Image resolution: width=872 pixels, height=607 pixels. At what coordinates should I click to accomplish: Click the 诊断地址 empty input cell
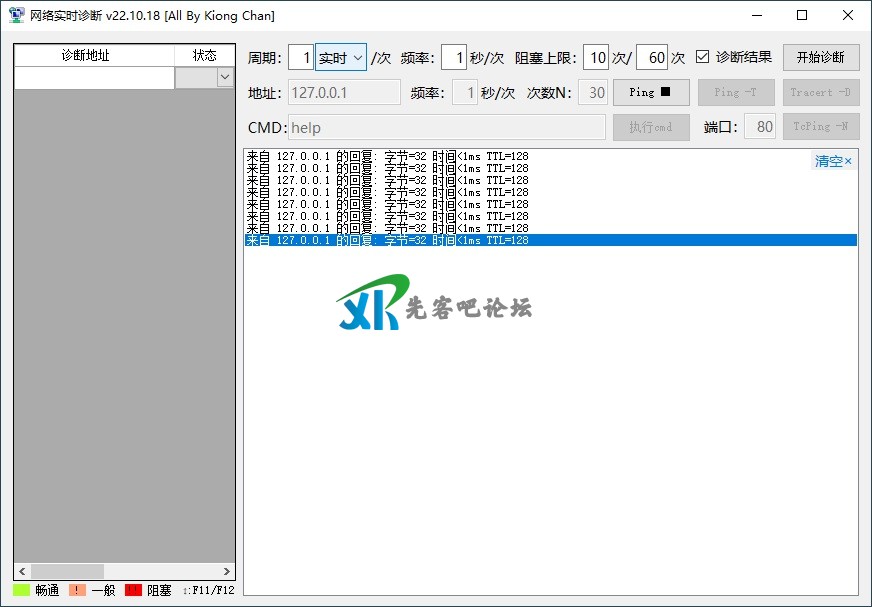(94, 78)
